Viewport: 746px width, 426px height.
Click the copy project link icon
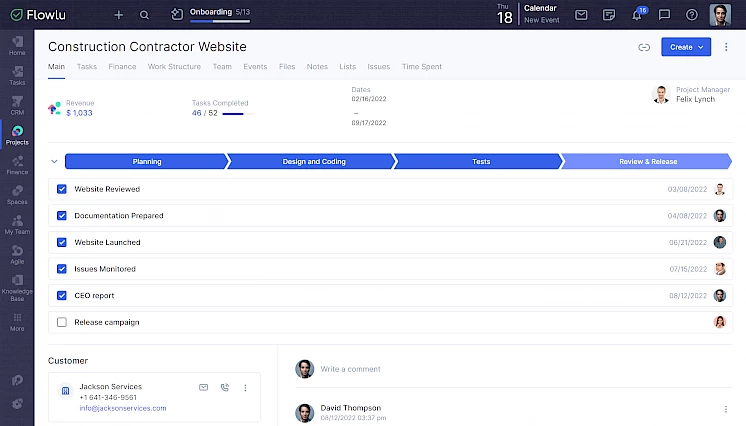[x=643, y=47]
